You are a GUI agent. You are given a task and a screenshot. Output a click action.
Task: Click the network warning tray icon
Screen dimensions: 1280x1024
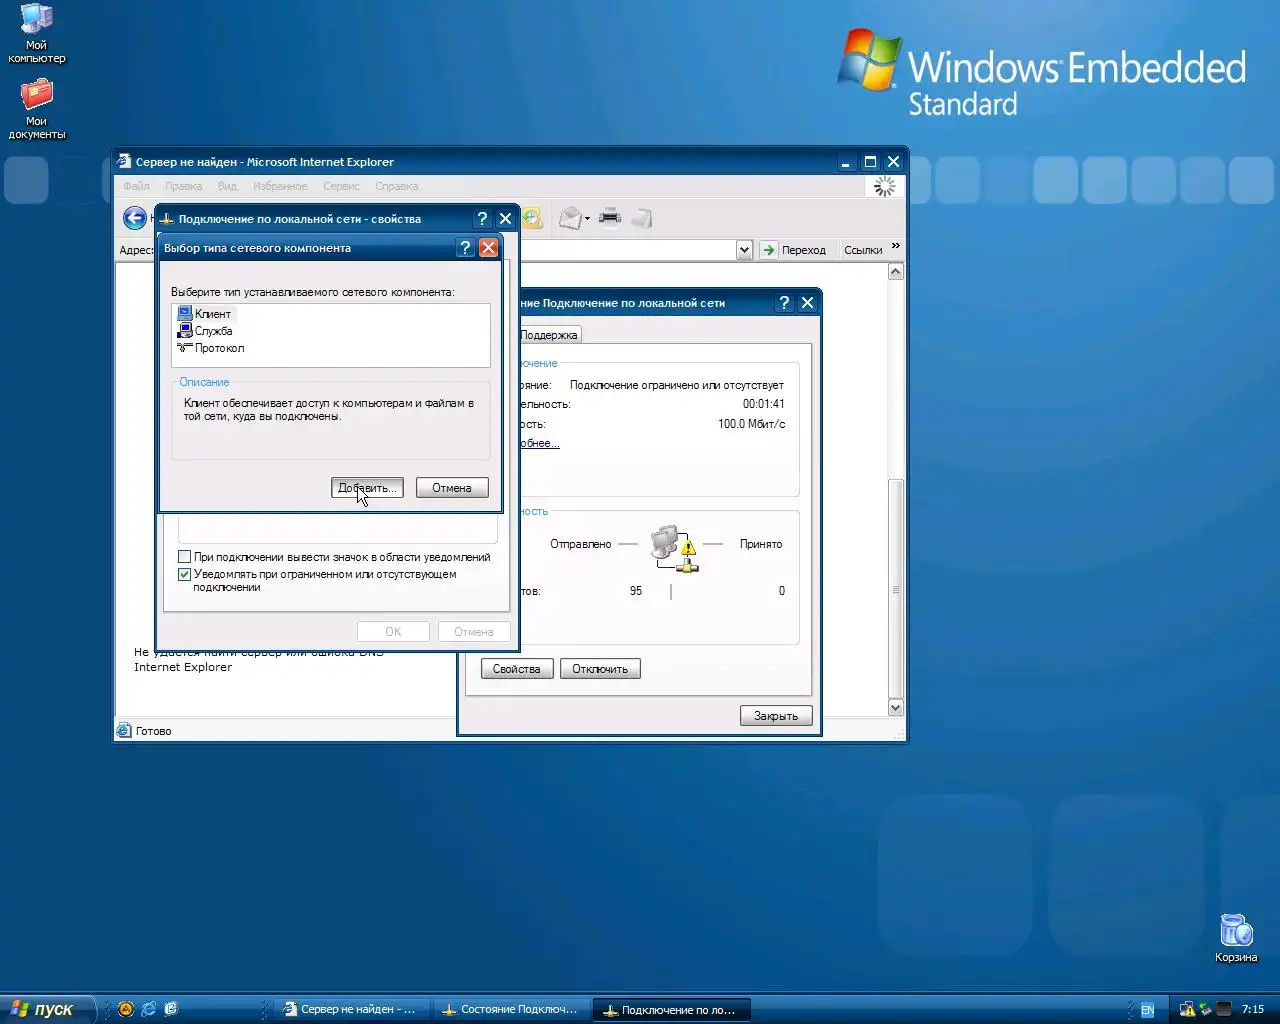(x=1187, y=1009)
